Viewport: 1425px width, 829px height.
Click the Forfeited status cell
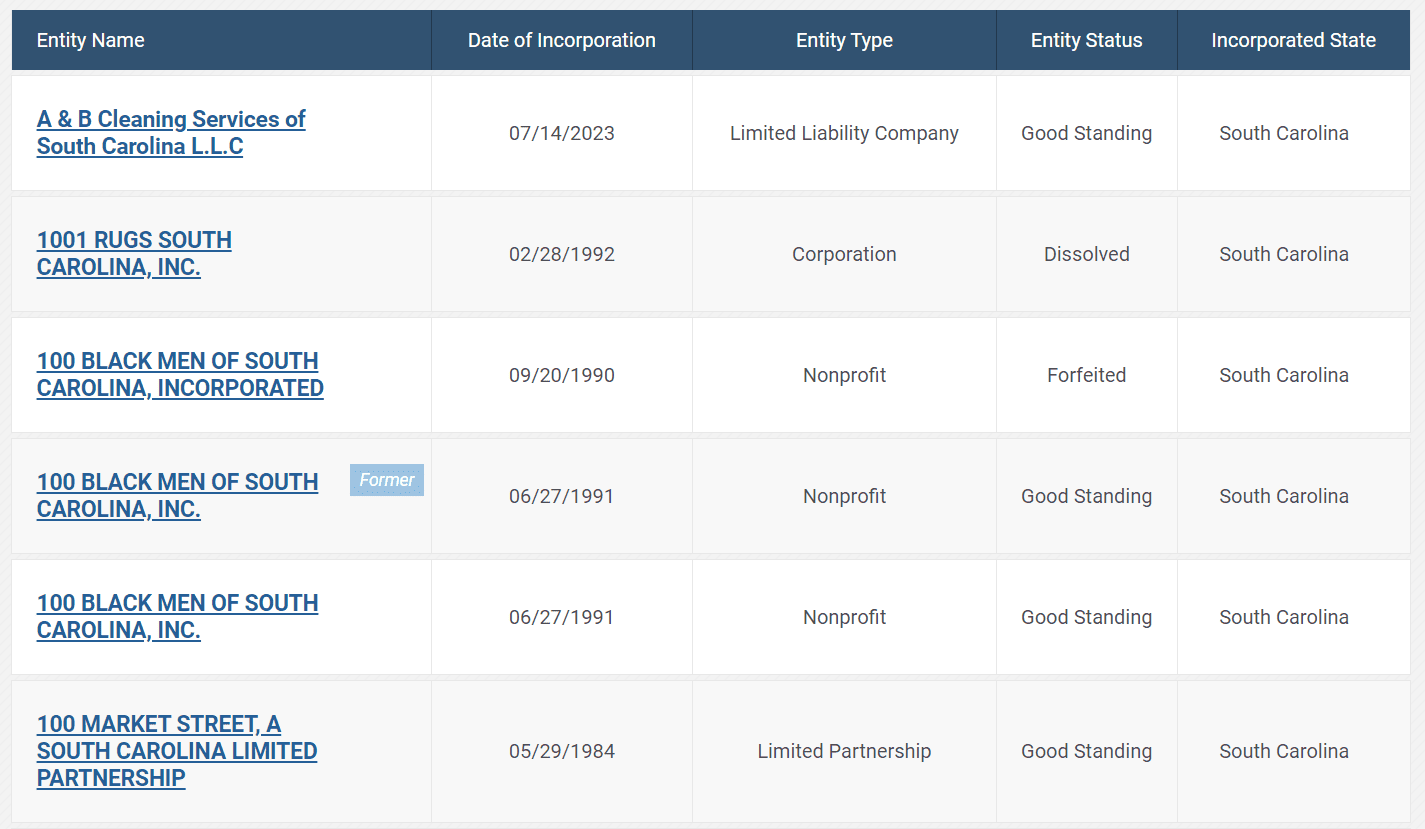tap(1086, 375)
